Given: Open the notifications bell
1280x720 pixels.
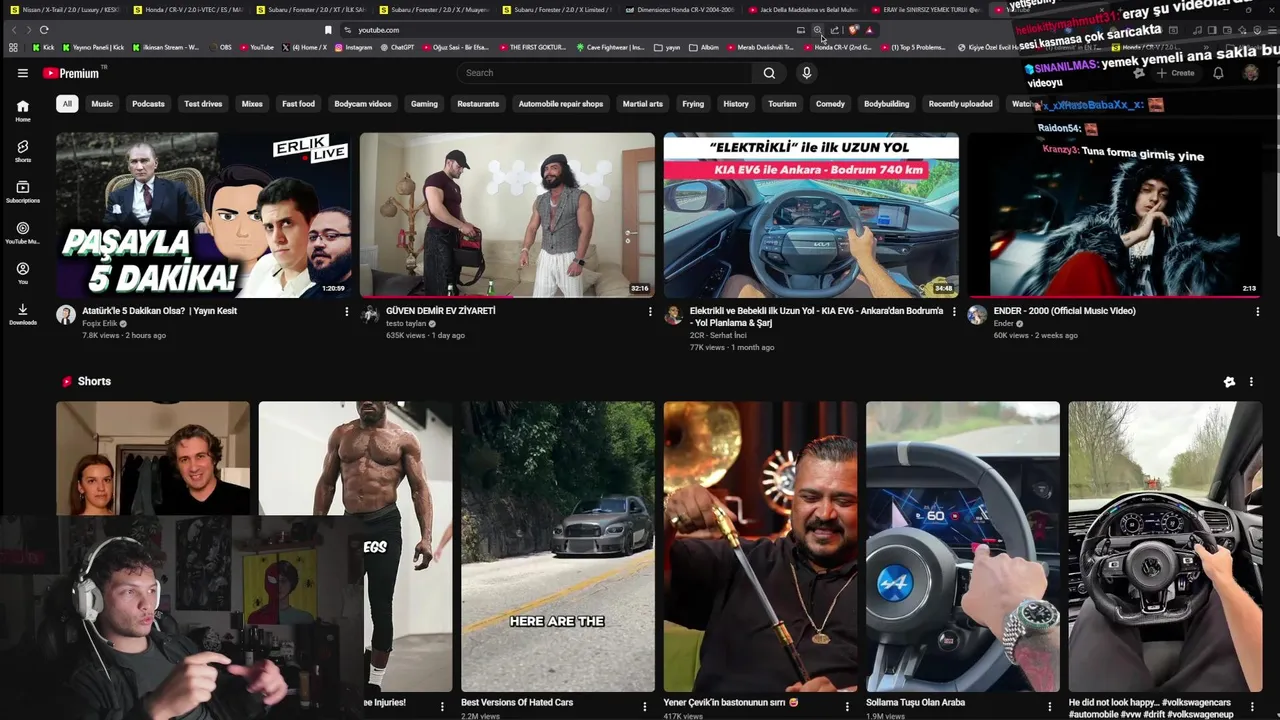Looking at the screenshot, I should click(x=1218, y=73).
